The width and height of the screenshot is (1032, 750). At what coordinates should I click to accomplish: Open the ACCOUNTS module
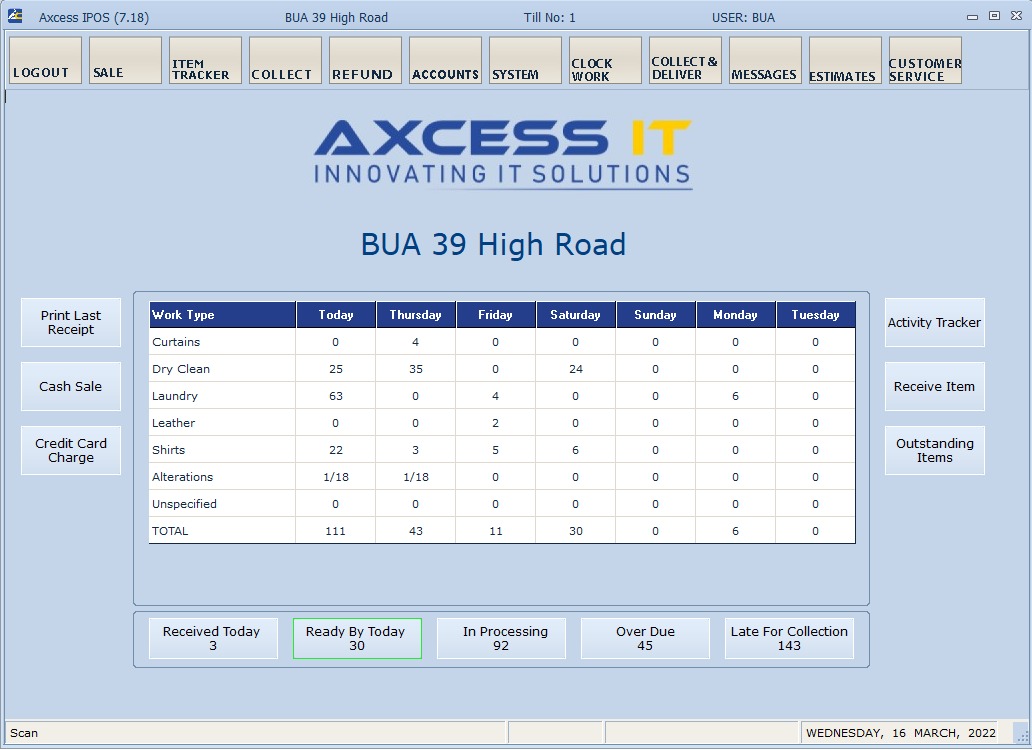[444, 60]
